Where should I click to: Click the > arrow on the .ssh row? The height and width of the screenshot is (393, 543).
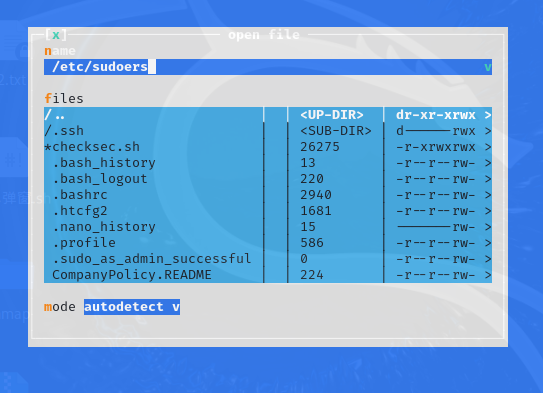pos(488,131)
